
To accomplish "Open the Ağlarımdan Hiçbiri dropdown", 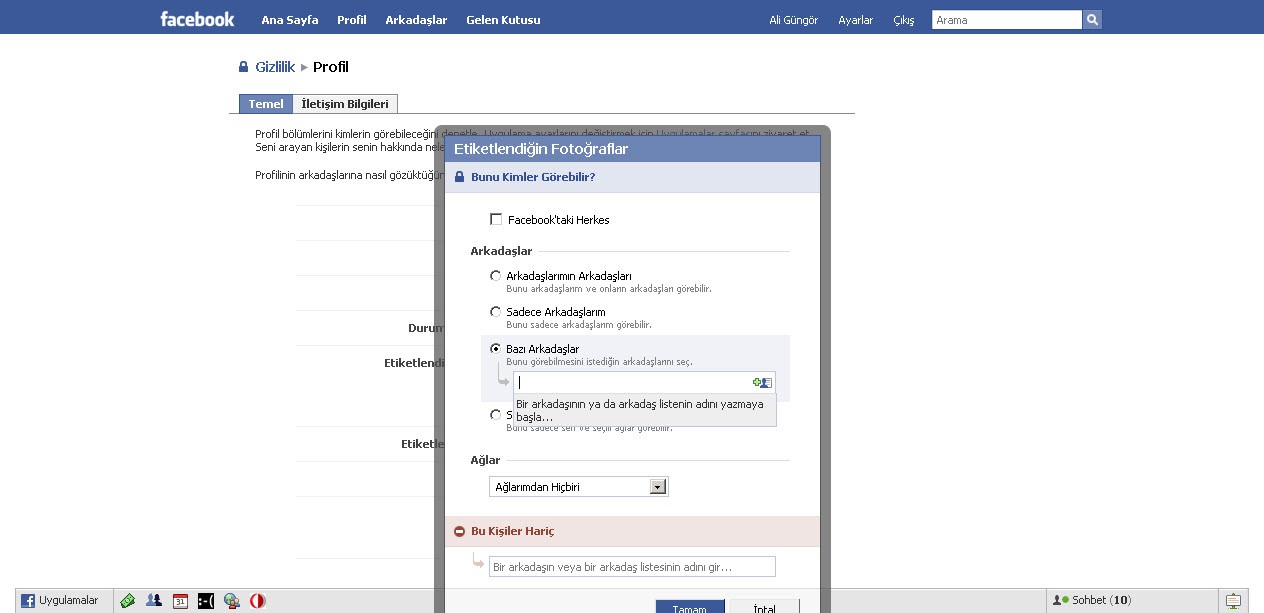I will click(580, 487).
